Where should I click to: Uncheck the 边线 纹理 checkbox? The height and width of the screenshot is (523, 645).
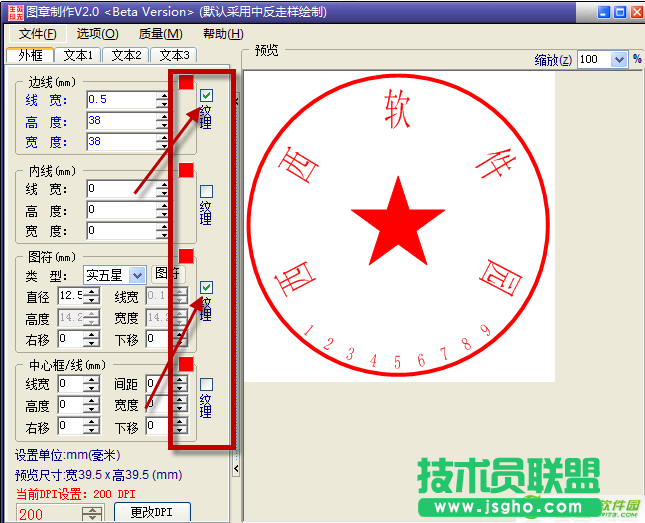pyautogui.click(x=206, y=95)
